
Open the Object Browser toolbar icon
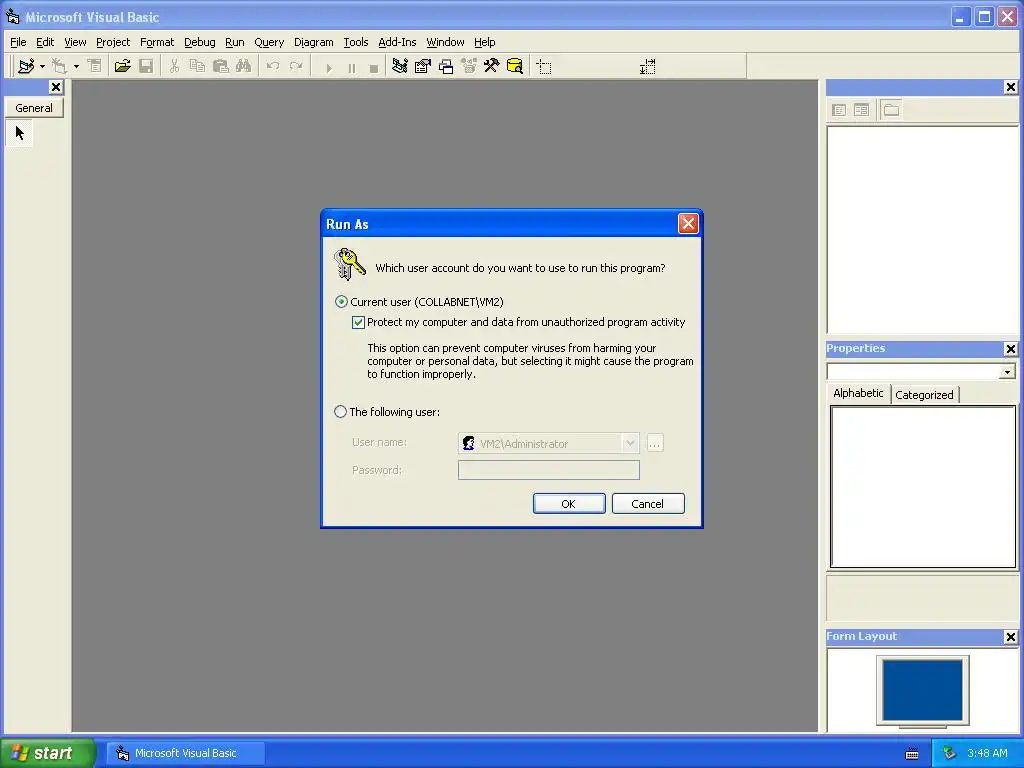[469, 66]
